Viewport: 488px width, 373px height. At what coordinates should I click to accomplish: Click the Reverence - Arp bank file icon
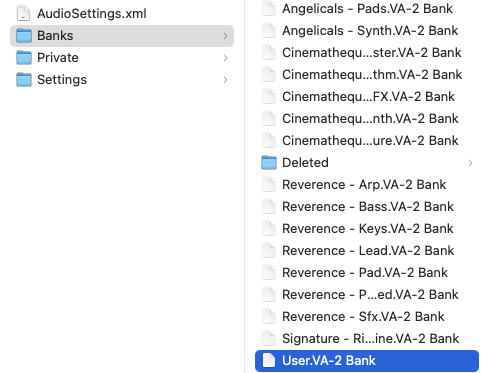[269, 184]
